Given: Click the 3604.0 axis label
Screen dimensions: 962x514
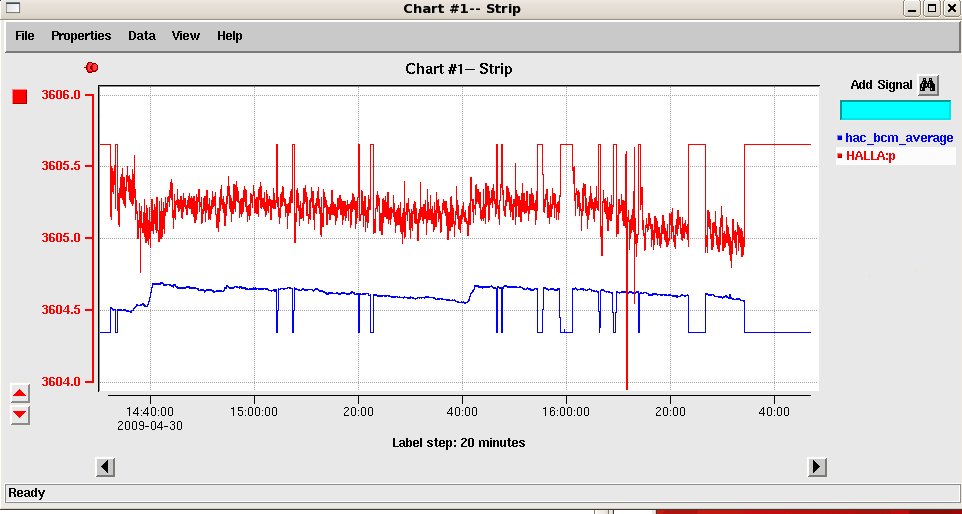Looking at the screenshot, I should (x=61, y=382).
